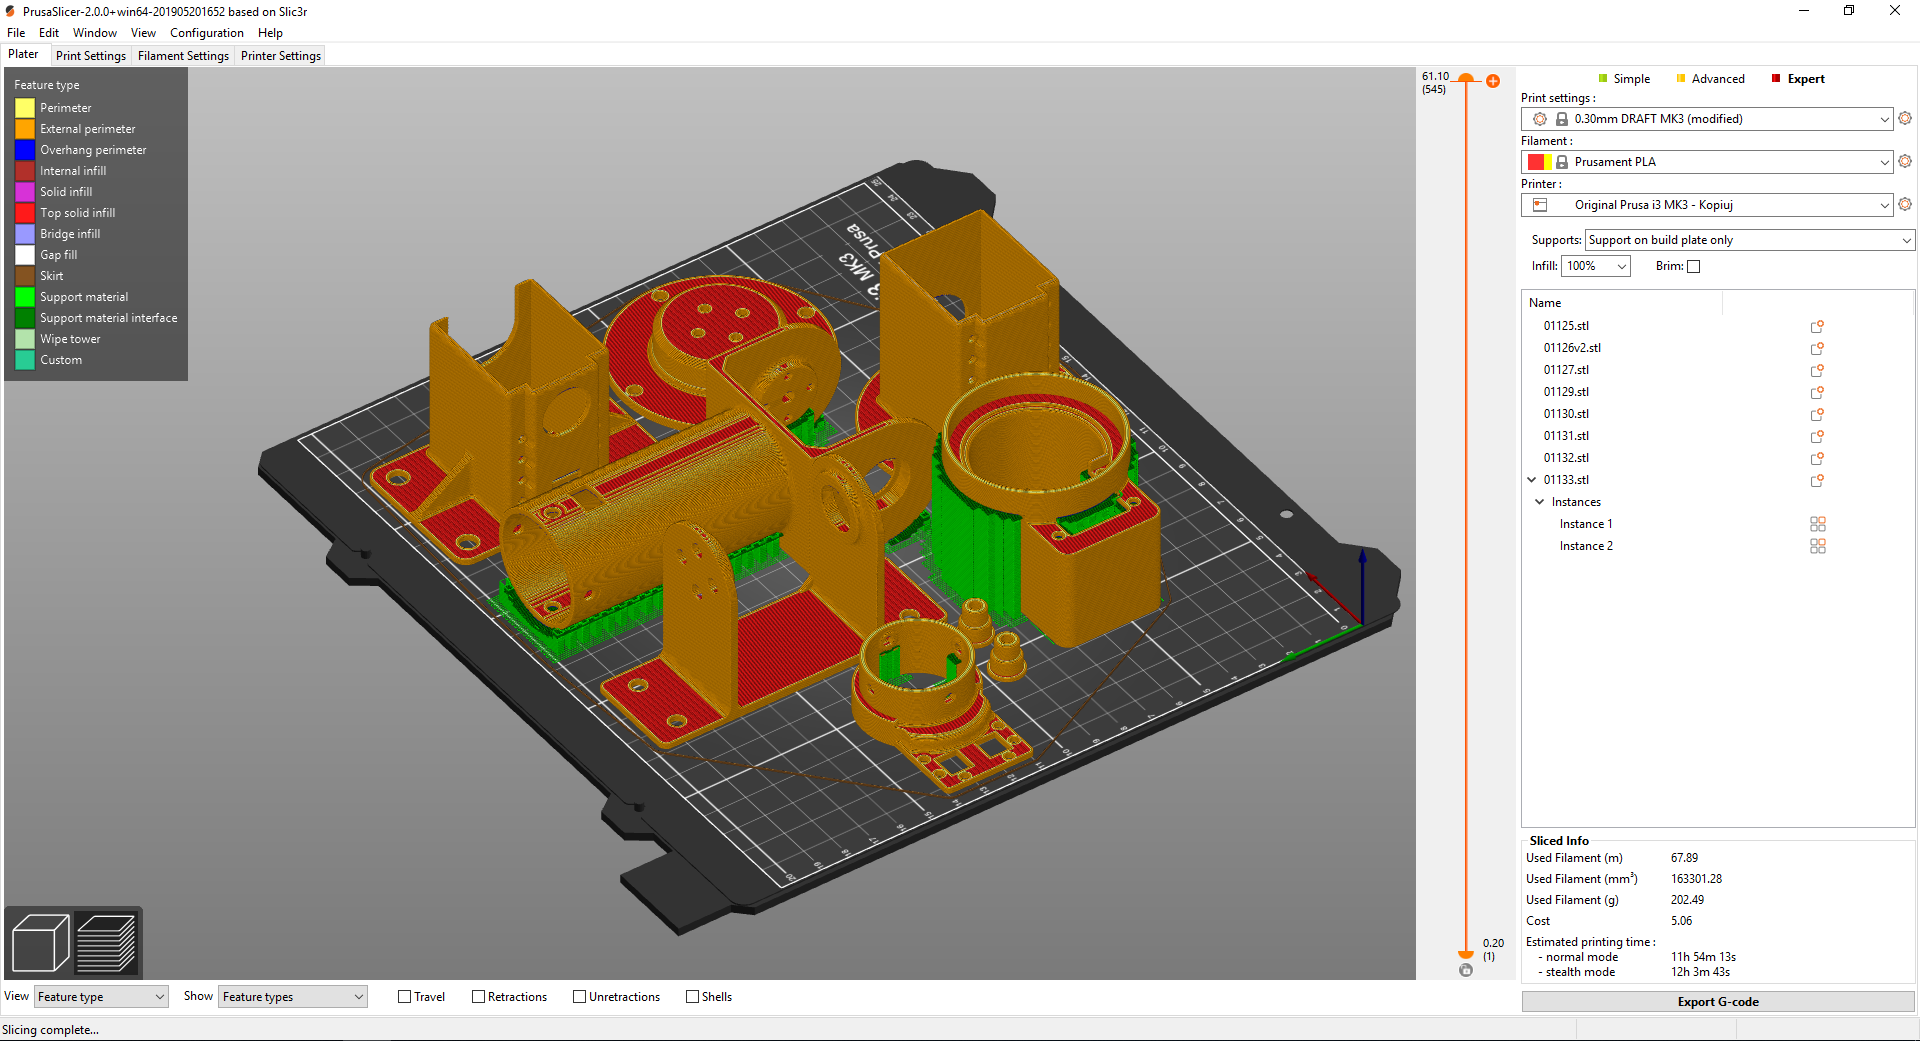Click the edit icon for 01126v2.stl
1920x1041 pixels.
pos(1817,349)
